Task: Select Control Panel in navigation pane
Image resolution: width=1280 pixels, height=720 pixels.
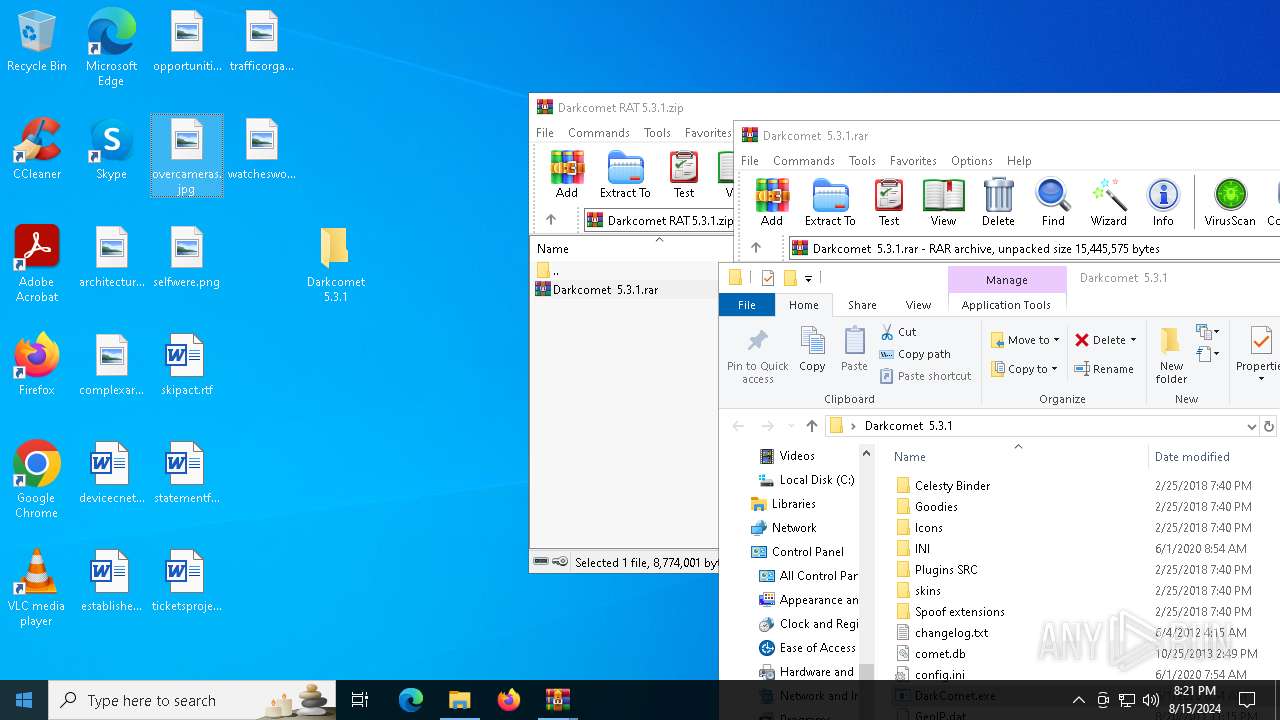Action: 797,552
